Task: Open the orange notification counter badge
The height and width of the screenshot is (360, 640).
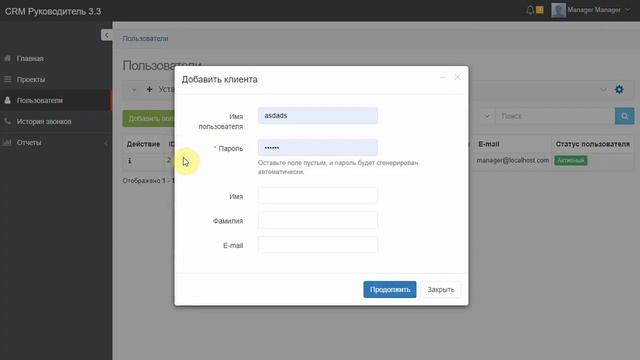Action: coord(540,10)
